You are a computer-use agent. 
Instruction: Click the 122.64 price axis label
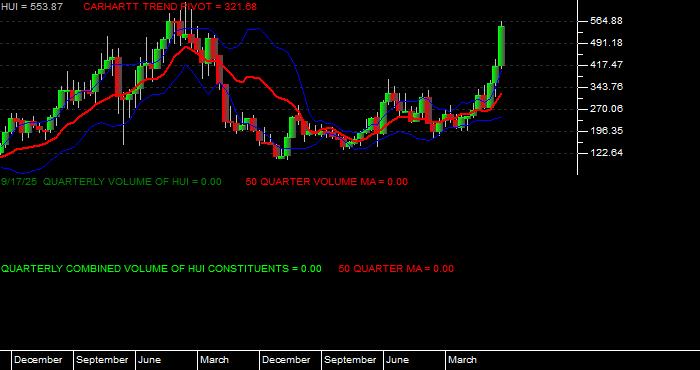(606, 153)
